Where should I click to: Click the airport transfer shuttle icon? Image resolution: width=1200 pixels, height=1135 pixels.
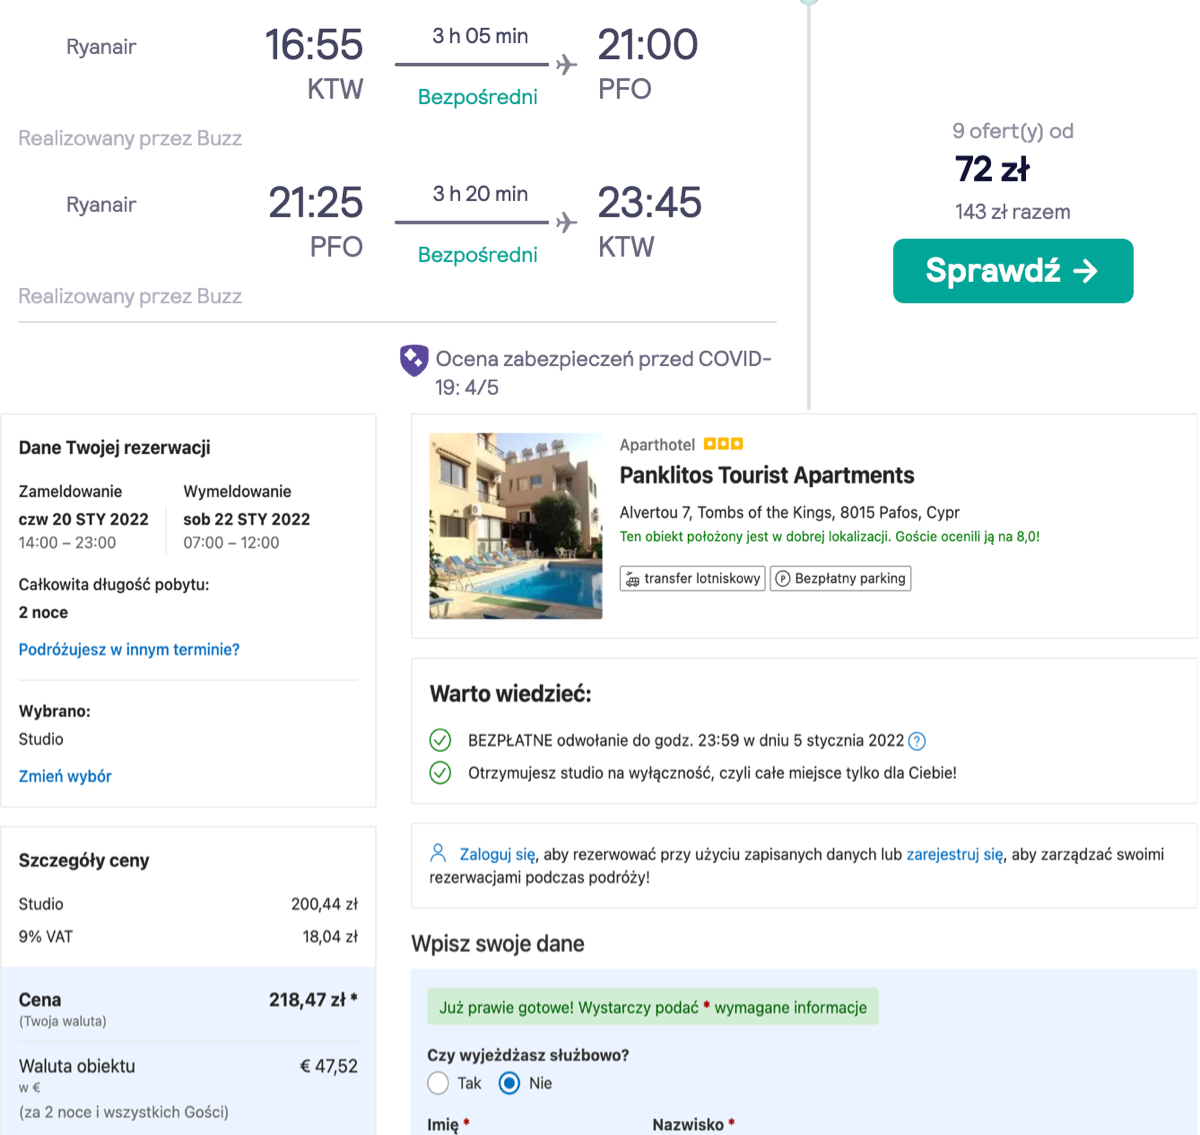click(x=632, y=579)
